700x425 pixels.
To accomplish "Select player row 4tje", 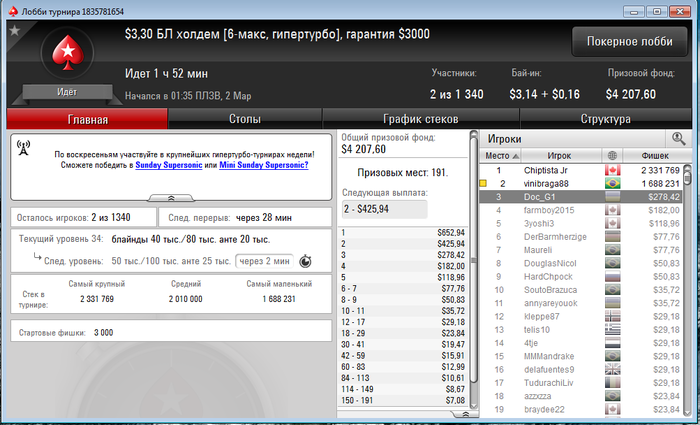I will [581, 343].
